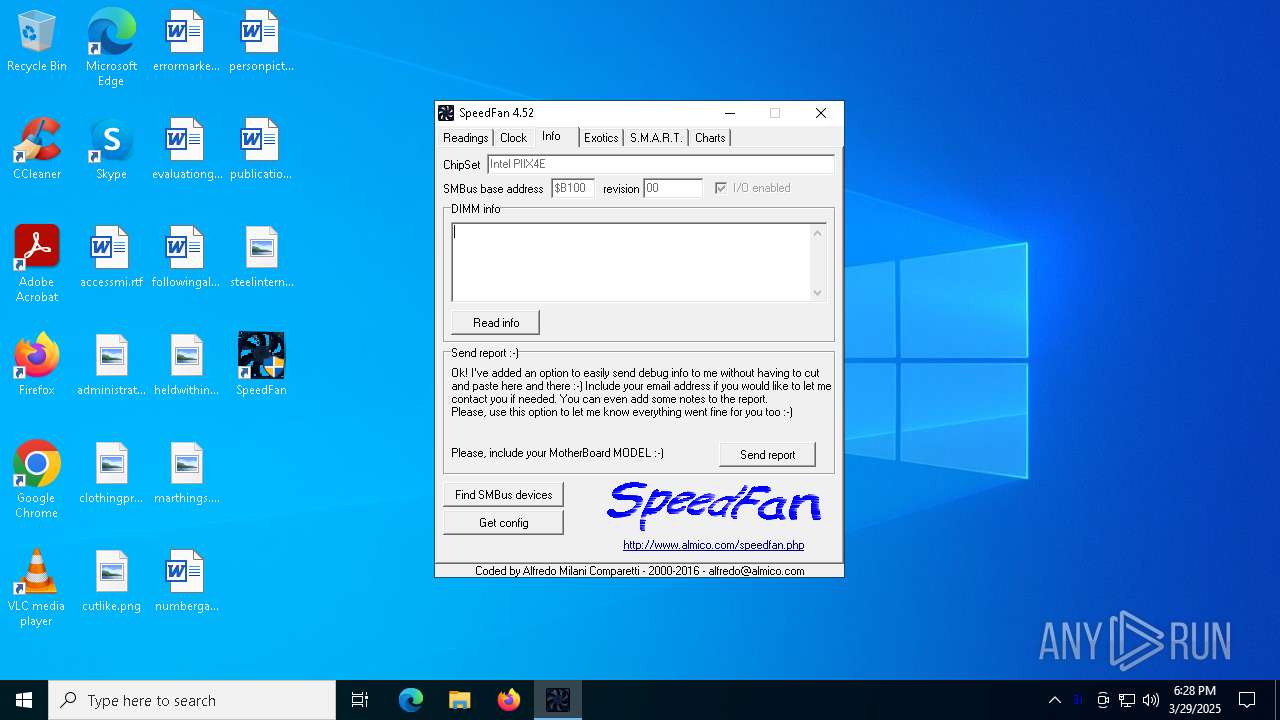The image size is (1280, 720).
Task: Click the Send report button
Action: [768, 454]
